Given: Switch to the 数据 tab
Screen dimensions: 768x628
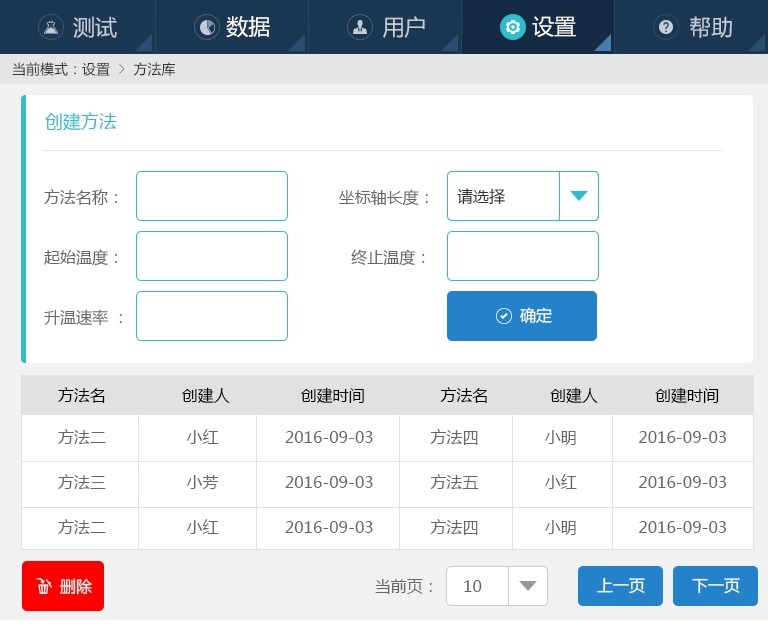Looking at the screenshot, I should click(232, 27).
